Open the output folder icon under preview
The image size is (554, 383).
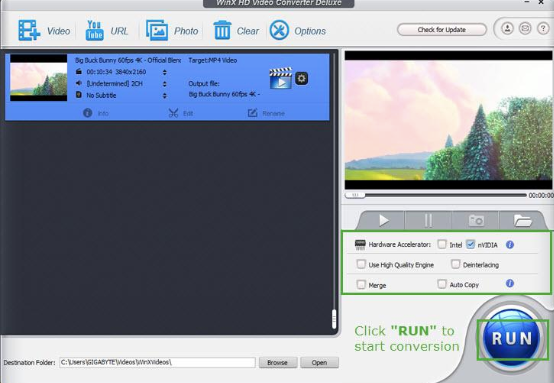523,220
